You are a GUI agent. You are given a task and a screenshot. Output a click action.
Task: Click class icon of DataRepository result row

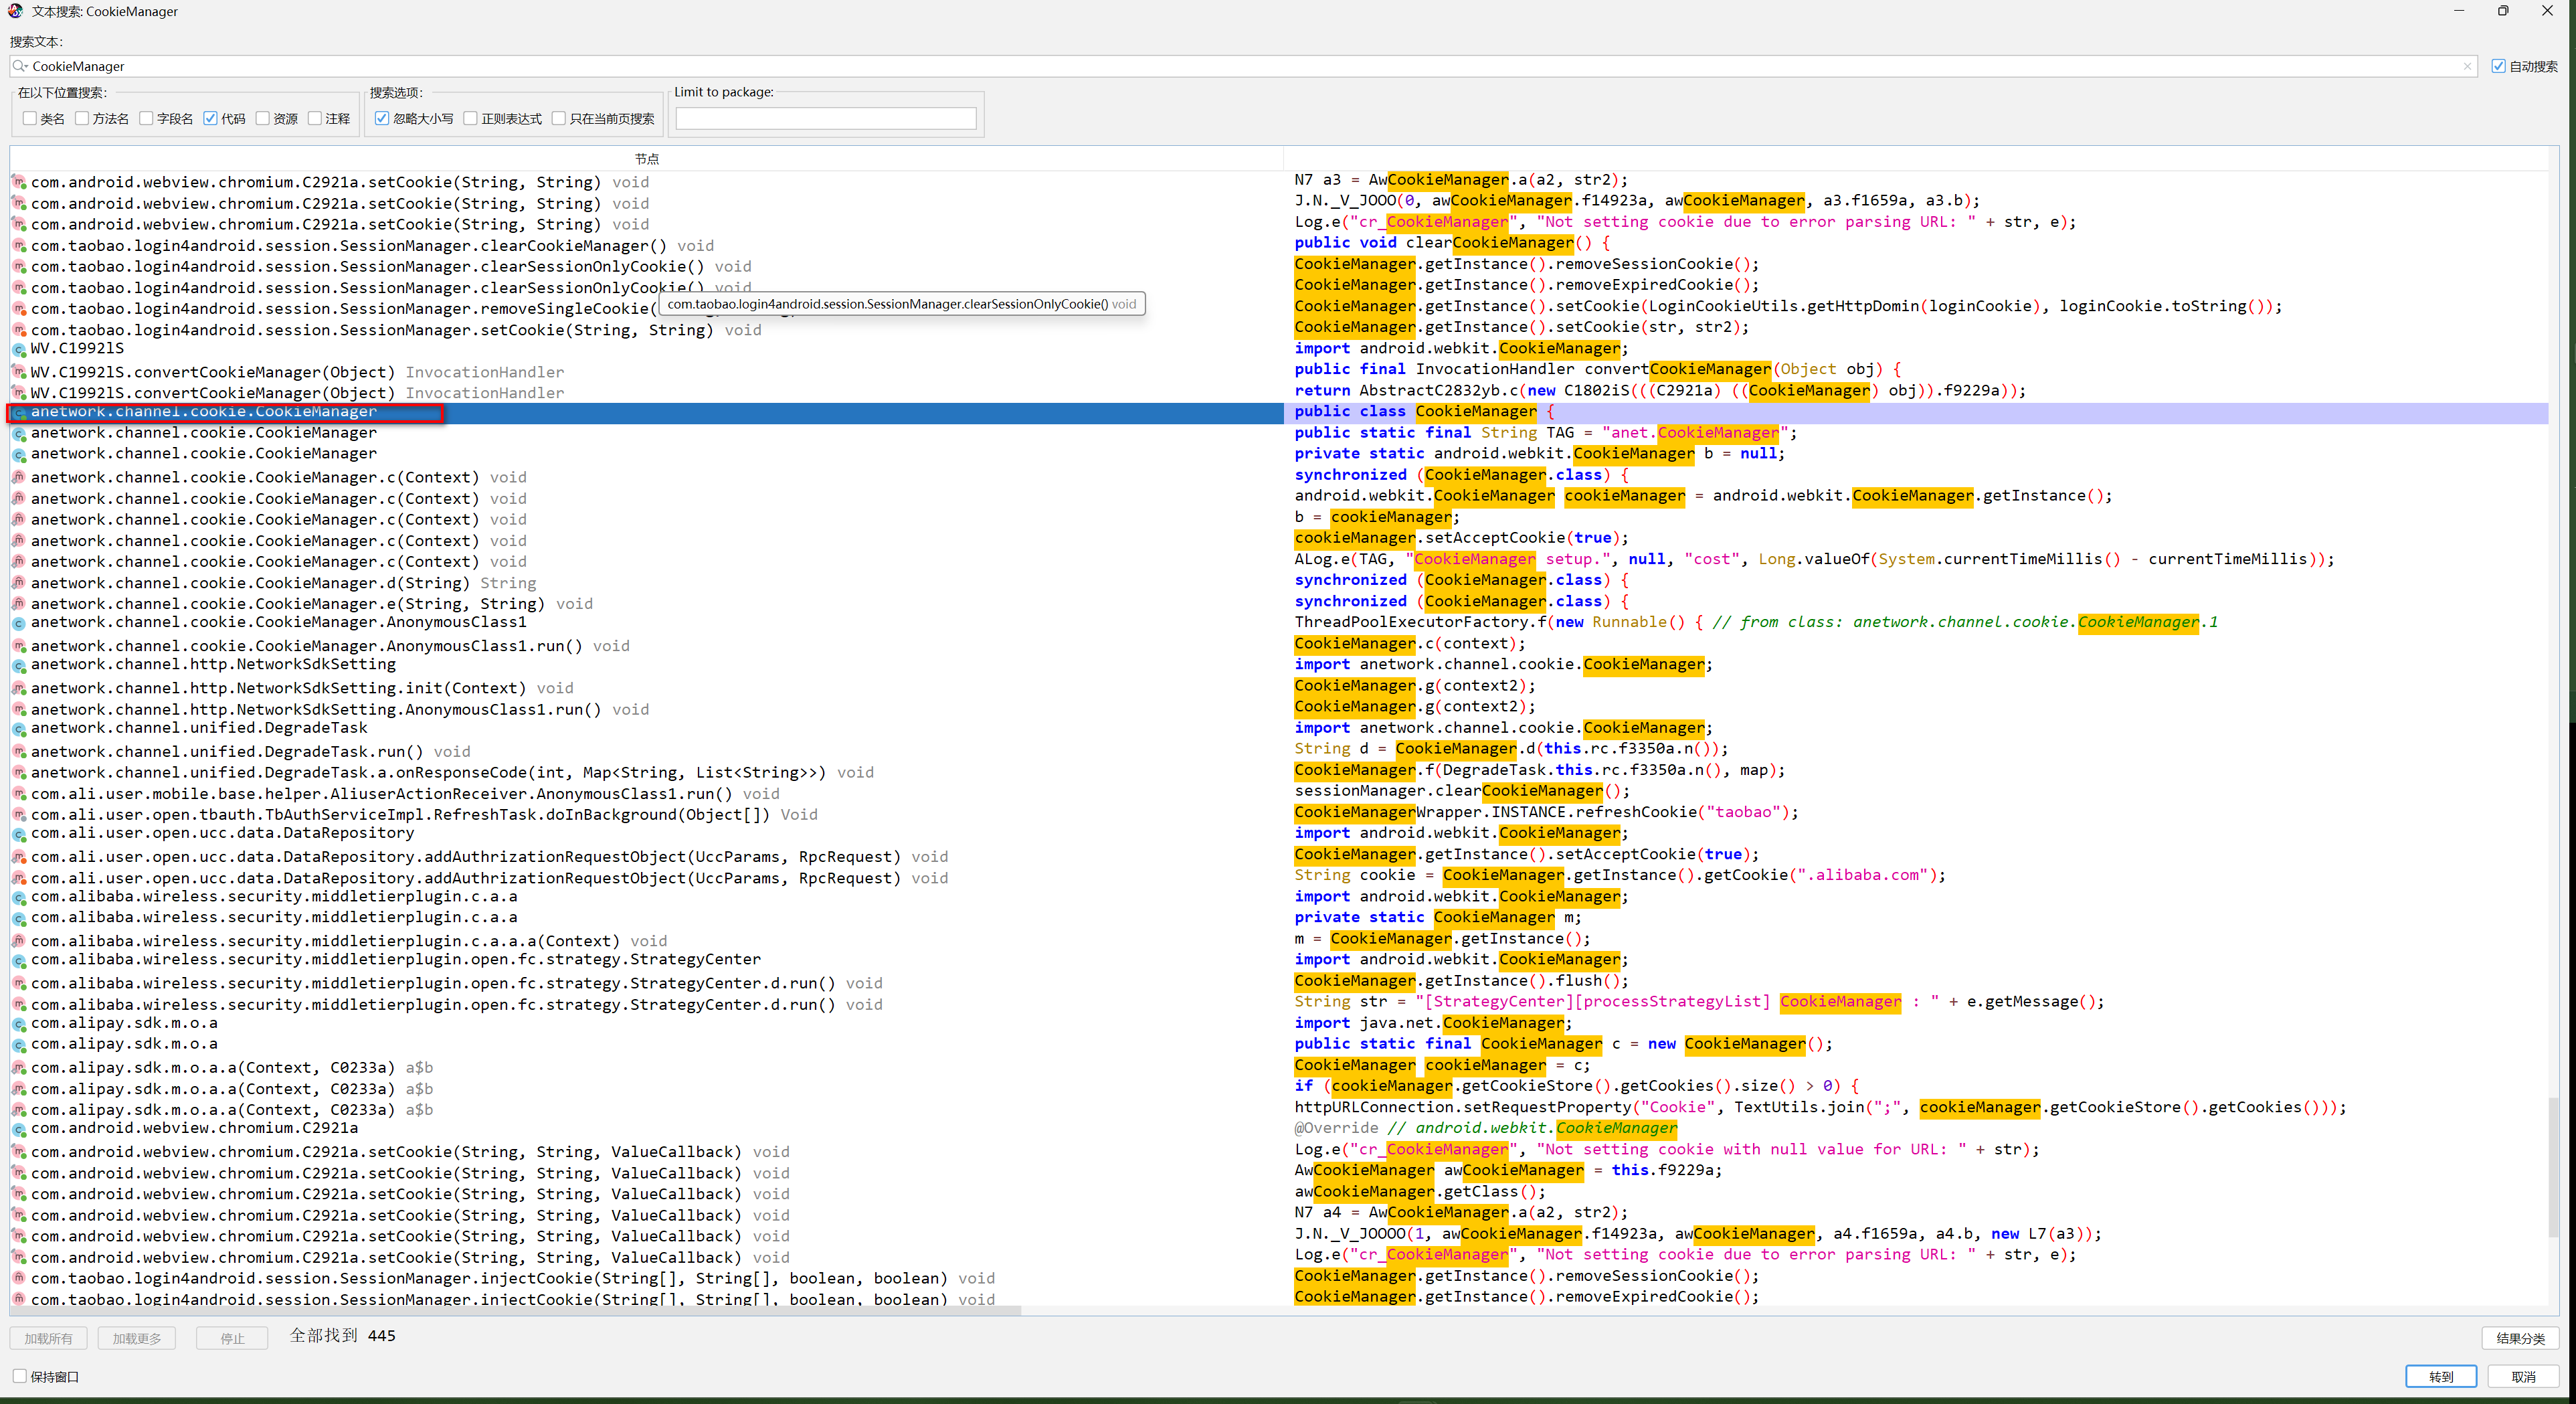click(19, 835)
